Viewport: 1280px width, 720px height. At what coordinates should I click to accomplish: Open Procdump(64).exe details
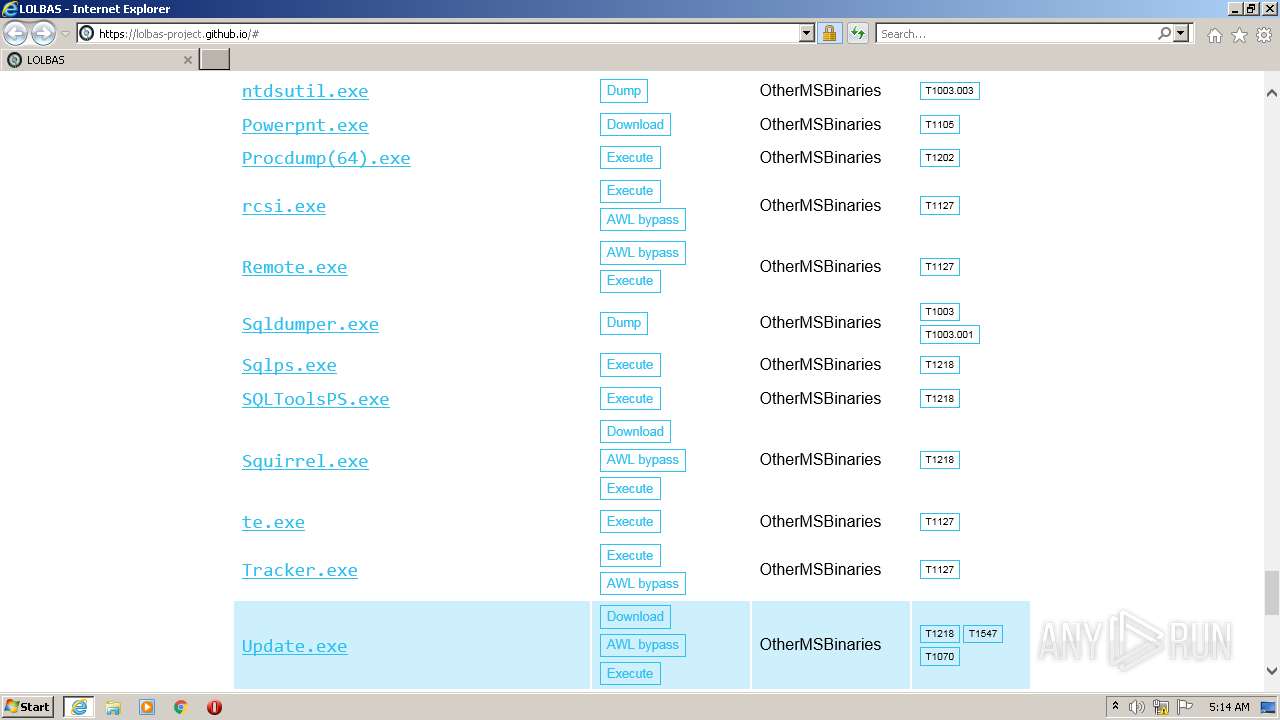(x=326, y=158)
